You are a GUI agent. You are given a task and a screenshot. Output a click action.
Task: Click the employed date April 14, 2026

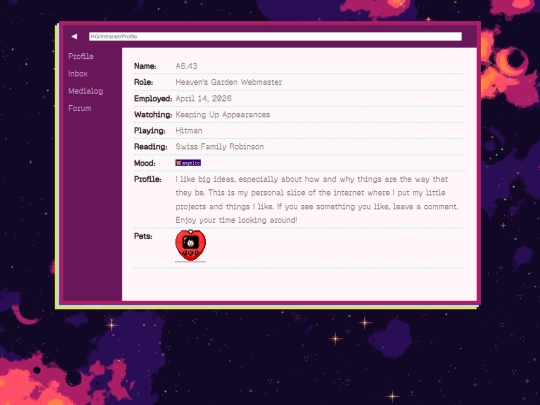click(204, 98)
